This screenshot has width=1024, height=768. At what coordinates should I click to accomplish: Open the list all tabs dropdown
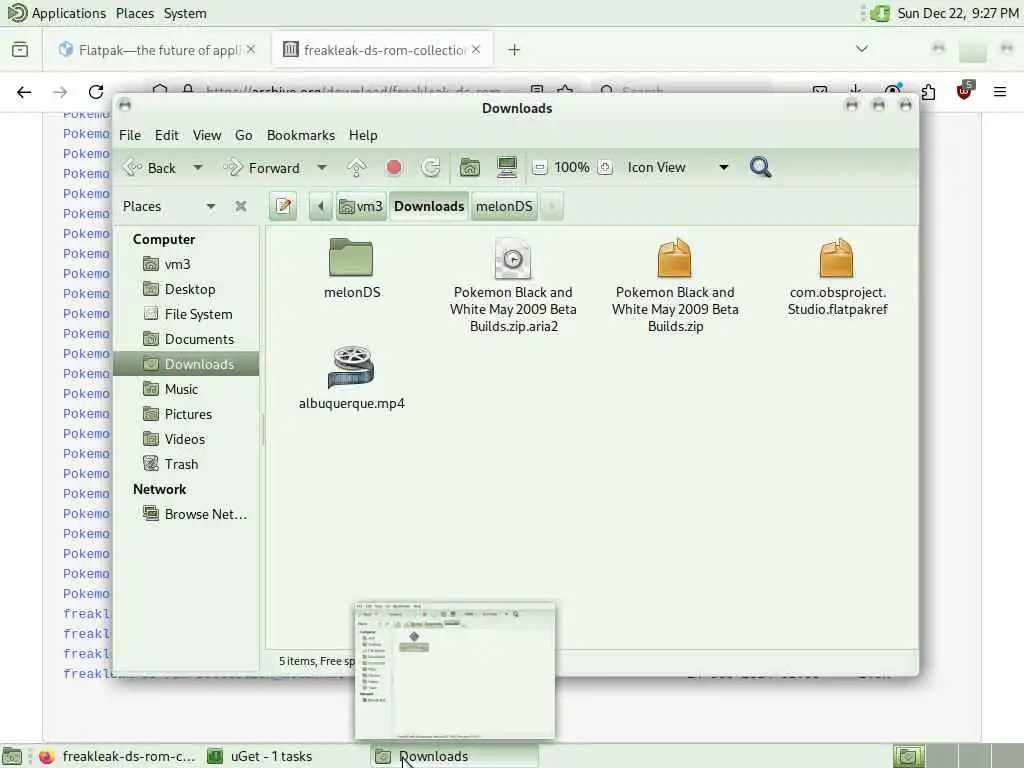pyautogui.click(x=861, y=49)
